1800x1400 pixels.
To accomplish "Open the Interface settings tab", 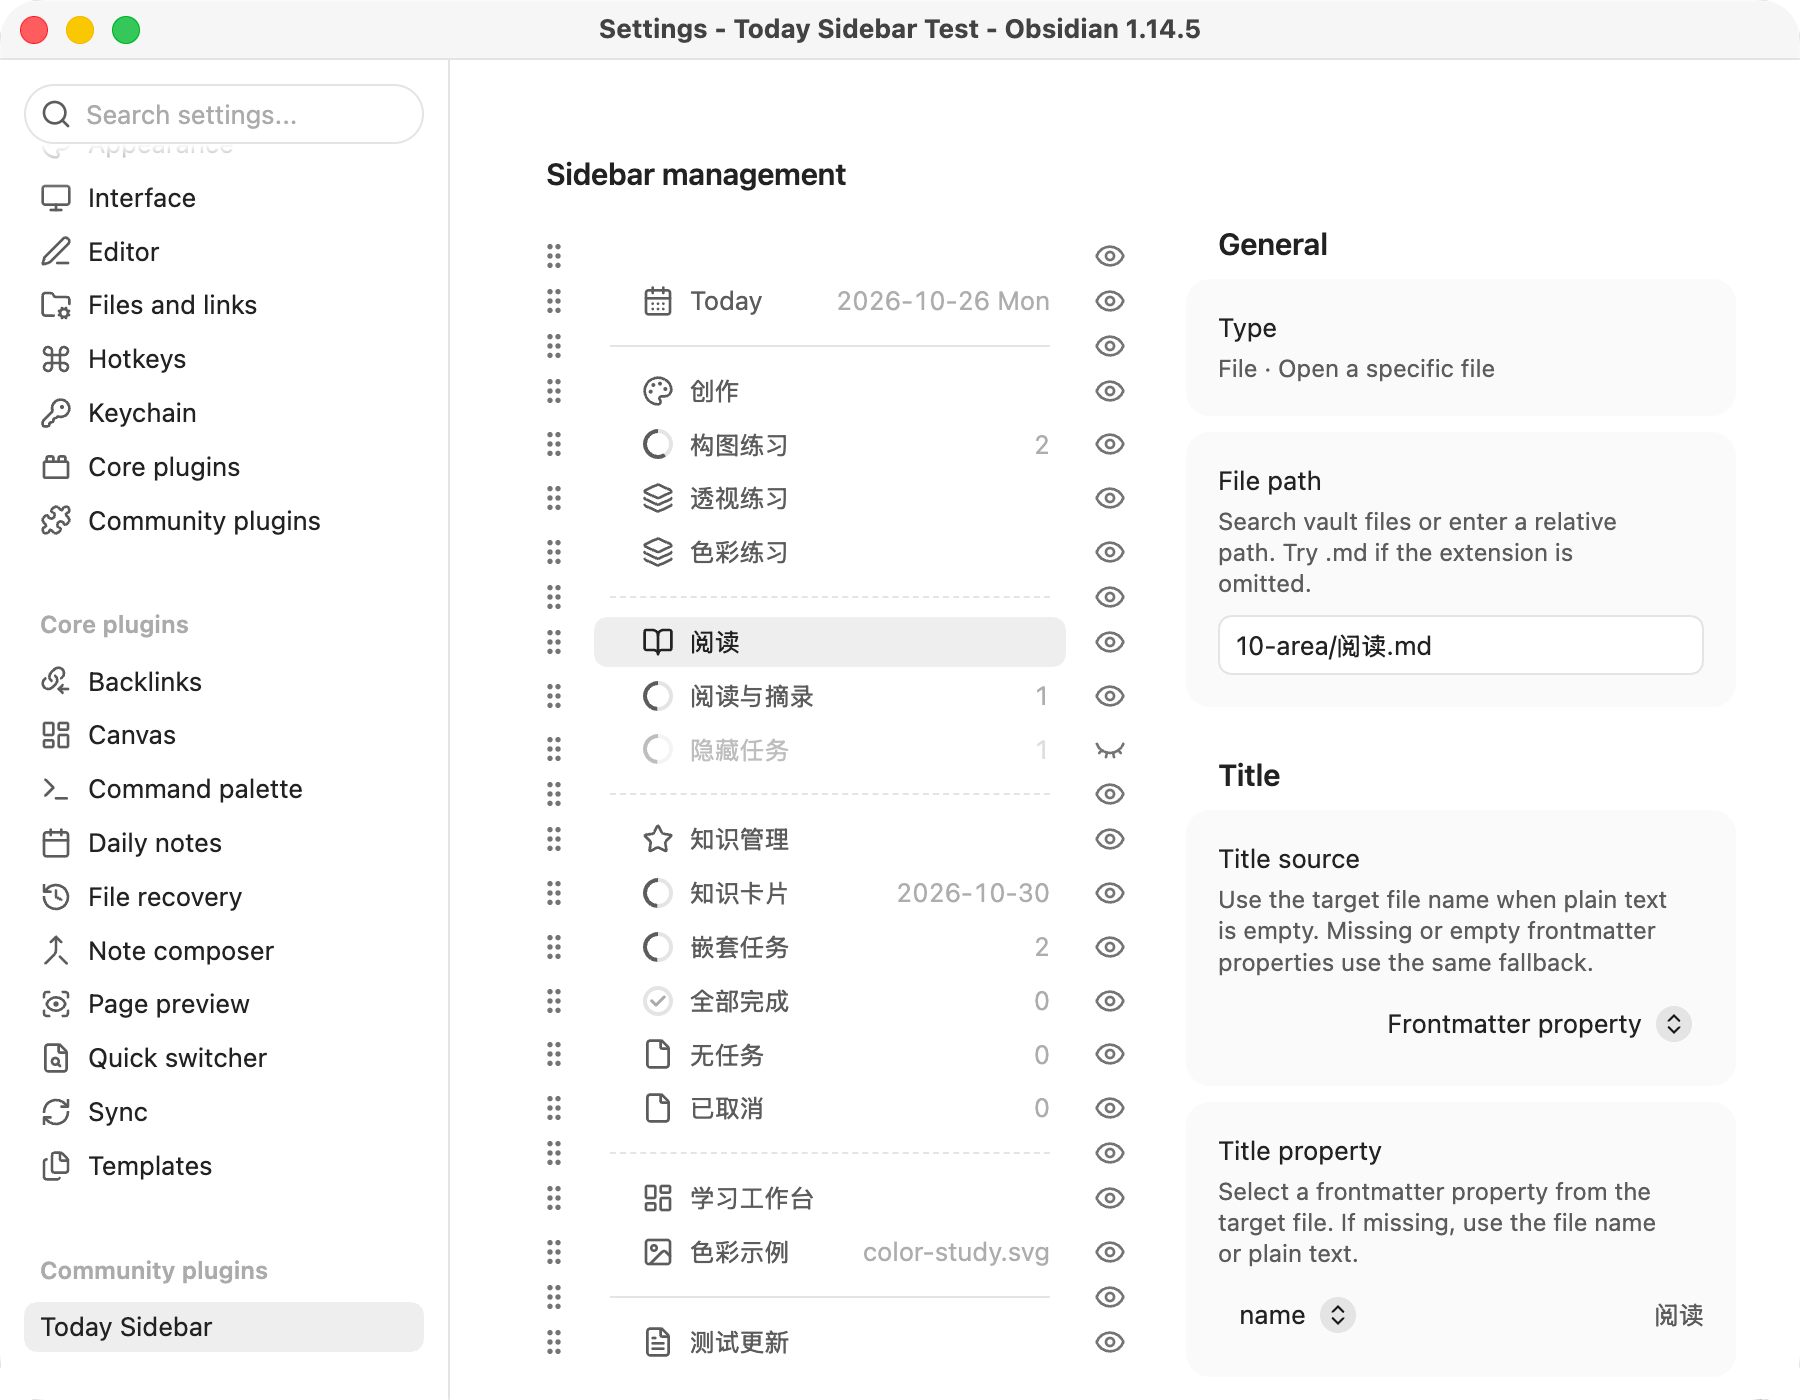I will click(x=224, y=198).
